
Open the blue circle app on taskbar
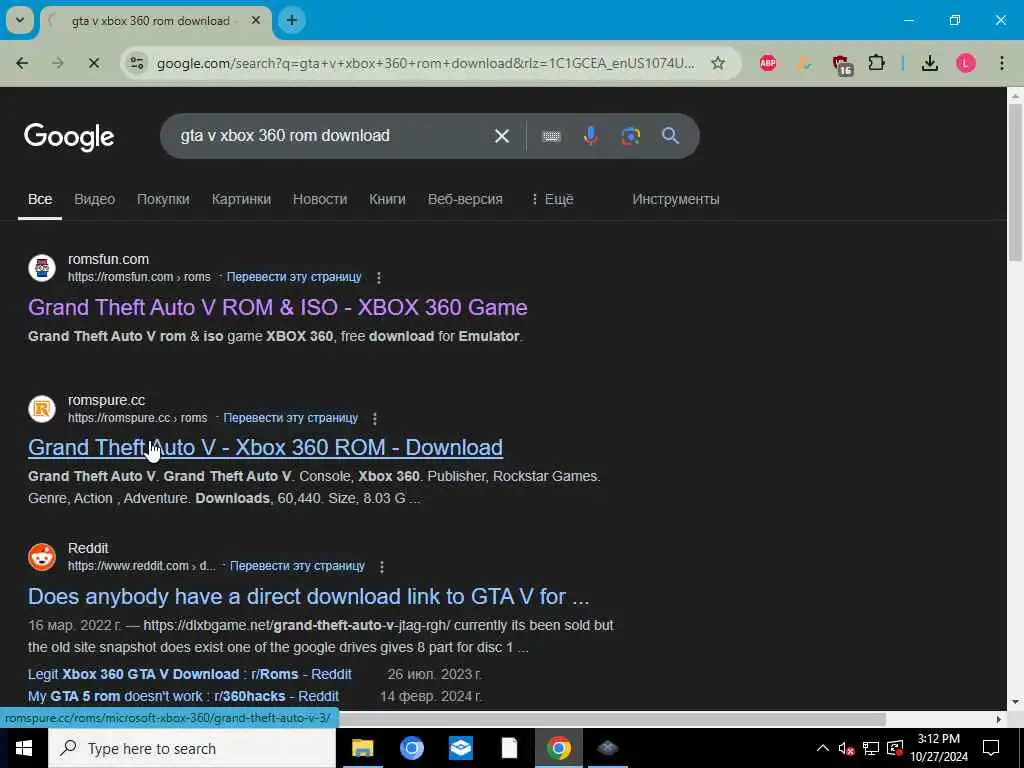[411, 748]
